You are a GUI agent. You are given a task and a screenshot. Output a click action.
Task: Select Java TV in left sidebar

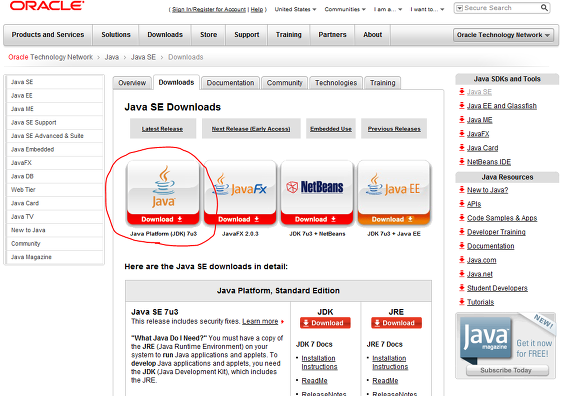click(55, 217)
